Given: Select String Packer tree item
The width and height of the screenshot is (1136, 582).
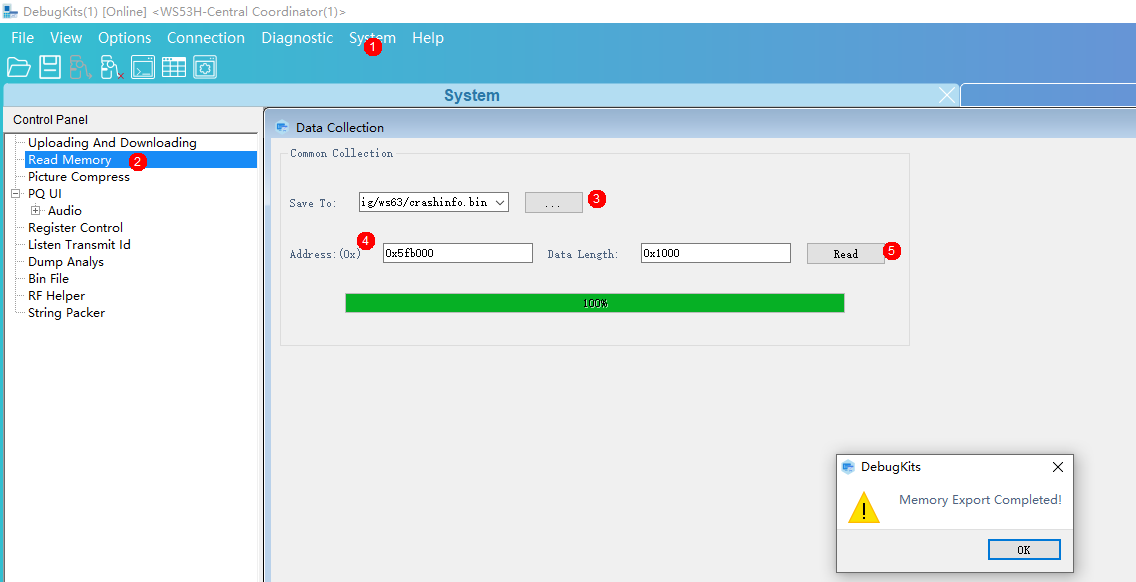Looking at the screenshot, I should pos(67,313).
